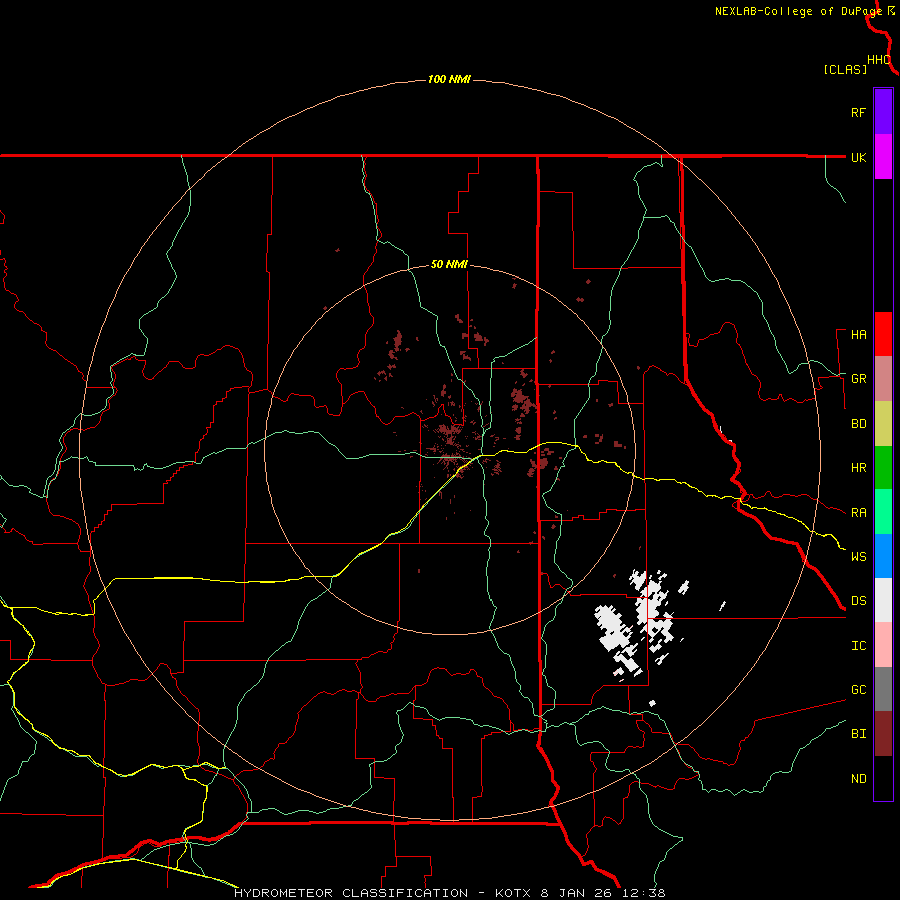Click the 12:38 timestamp
Image resolution: width=900 pixels, height=900 pixels.
[x=644, y=893]
